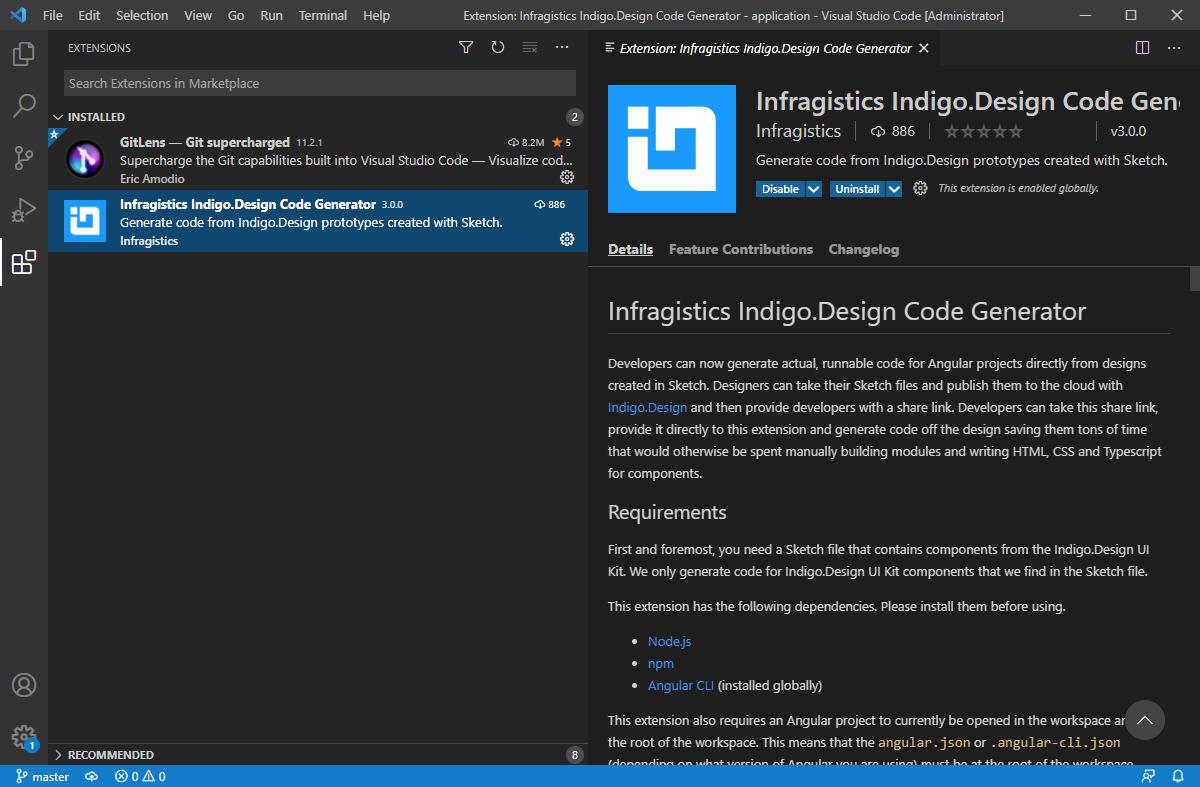This screenshot has height=787, width=1200.
Task: Open the Edit menu
Action: [89, 16]
